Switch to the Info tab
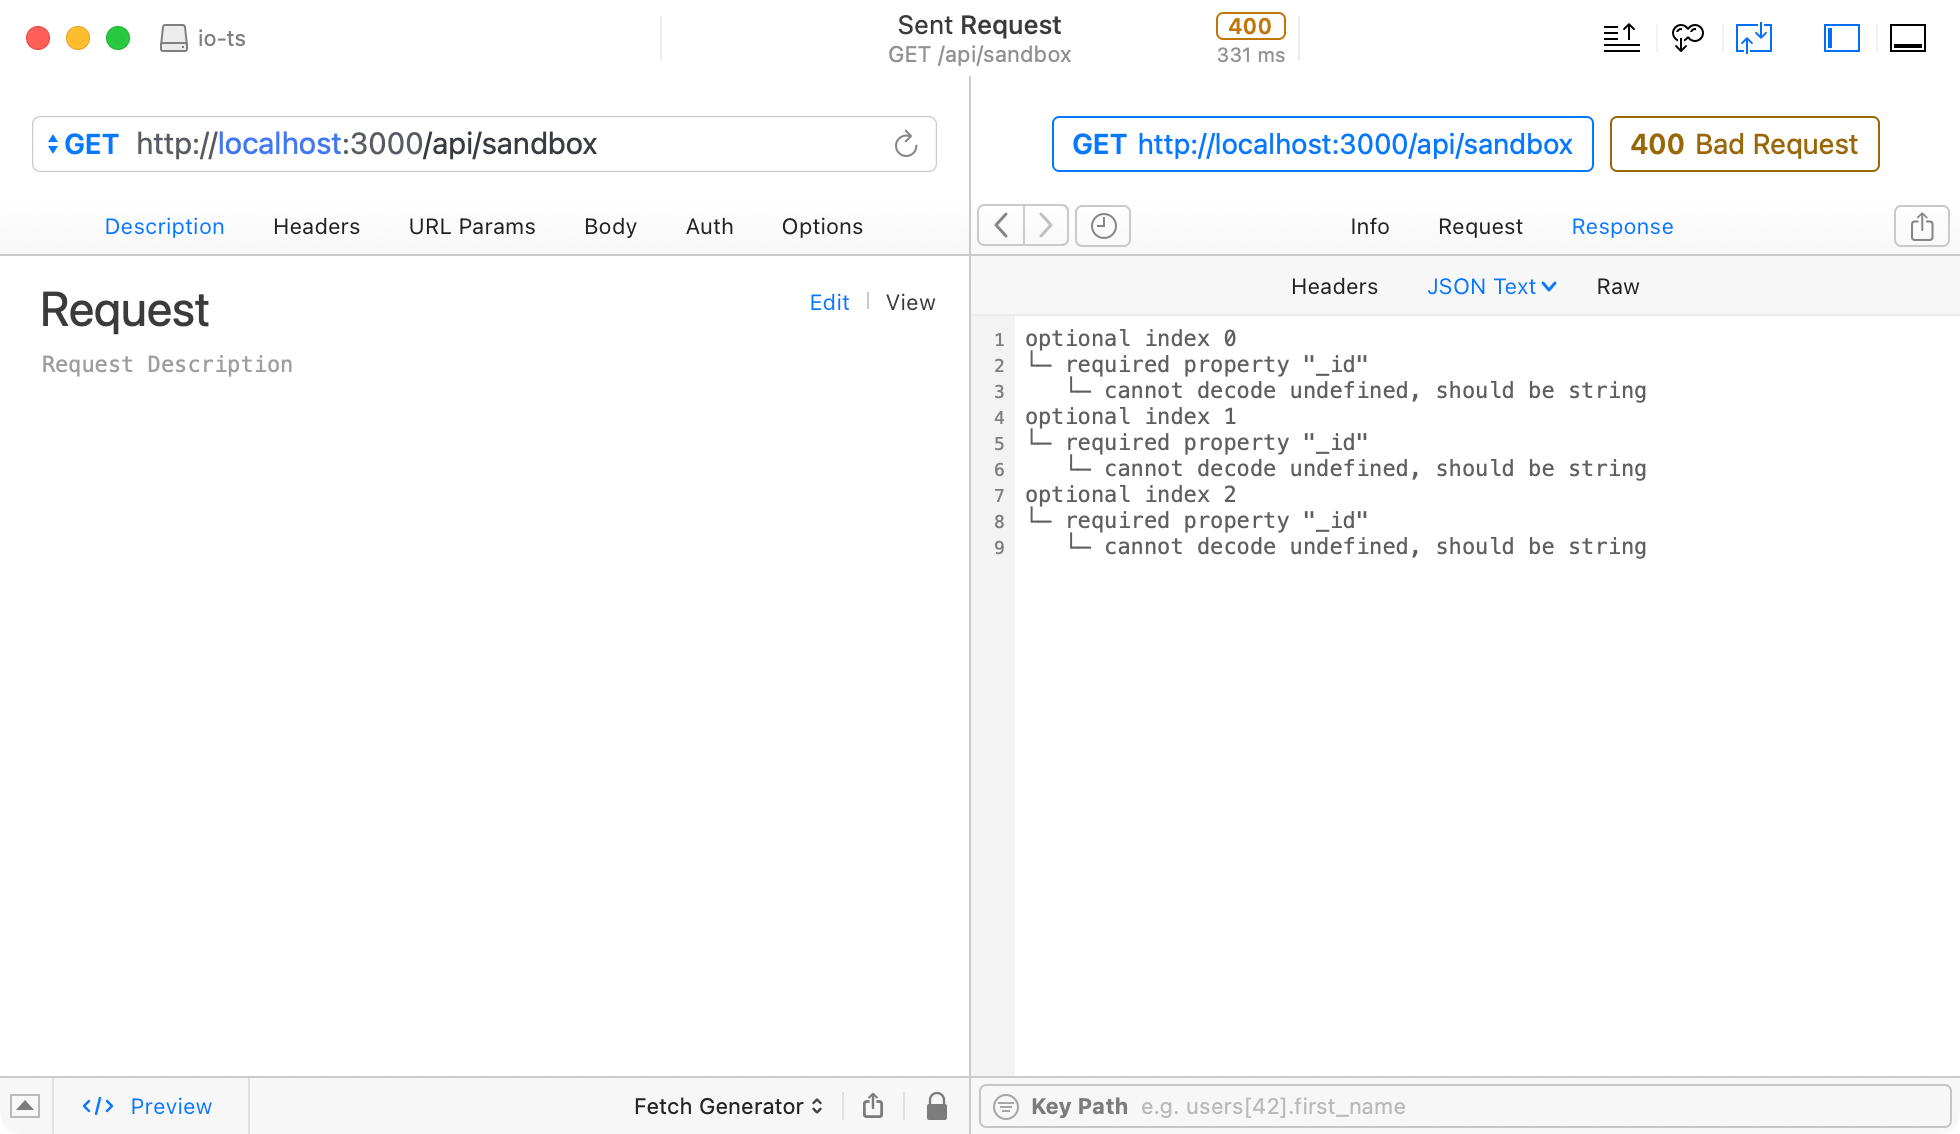Image resolution: width=1960 pixels, height=1134 pixels. 1369,226
